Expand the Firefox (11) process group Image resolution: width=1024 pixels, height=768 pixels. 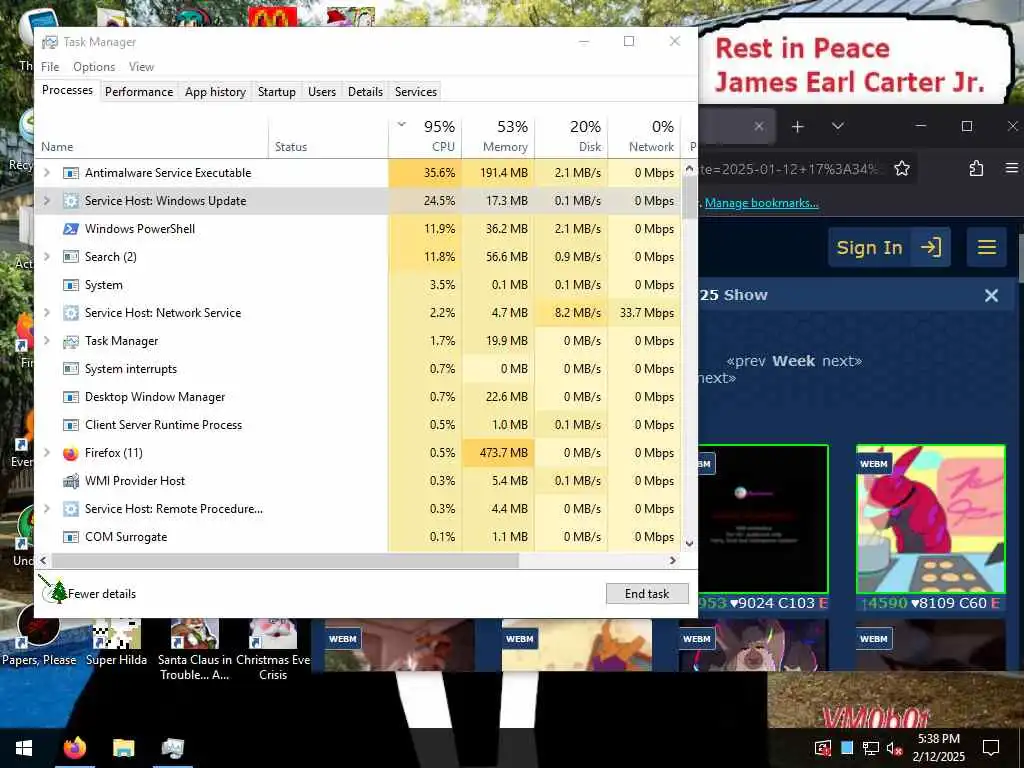tap(46, 453)
